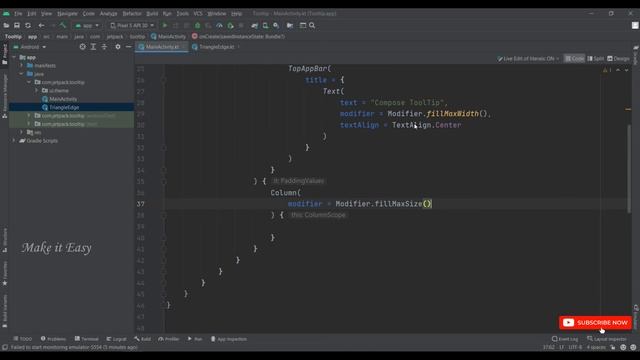Collapse all in project panel
The width and height of the screenshot is (640, 360).
[x=104, y=47]
